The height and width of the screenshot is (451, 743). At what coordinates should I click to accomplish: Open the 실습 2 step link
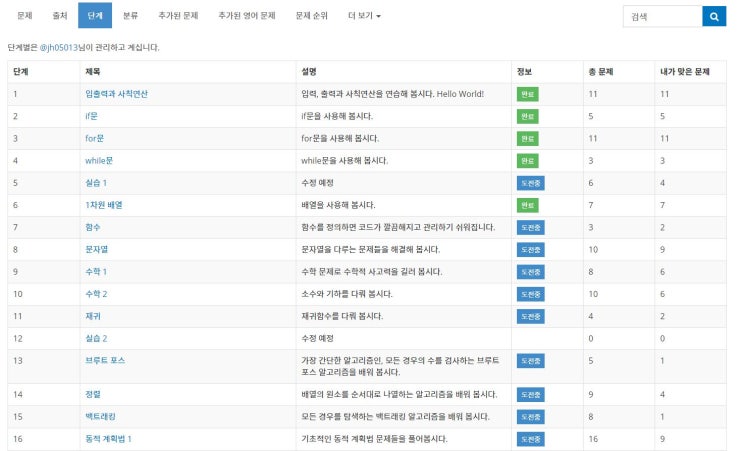96,339
